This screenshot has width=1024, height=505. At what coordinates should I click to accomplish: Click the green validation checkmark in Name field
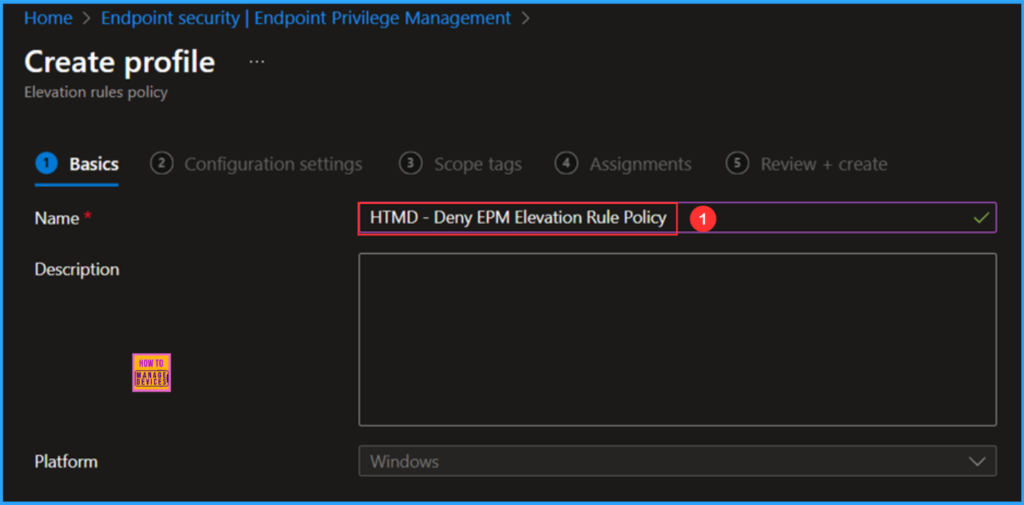pyautogui.click(x=981, y=218)
